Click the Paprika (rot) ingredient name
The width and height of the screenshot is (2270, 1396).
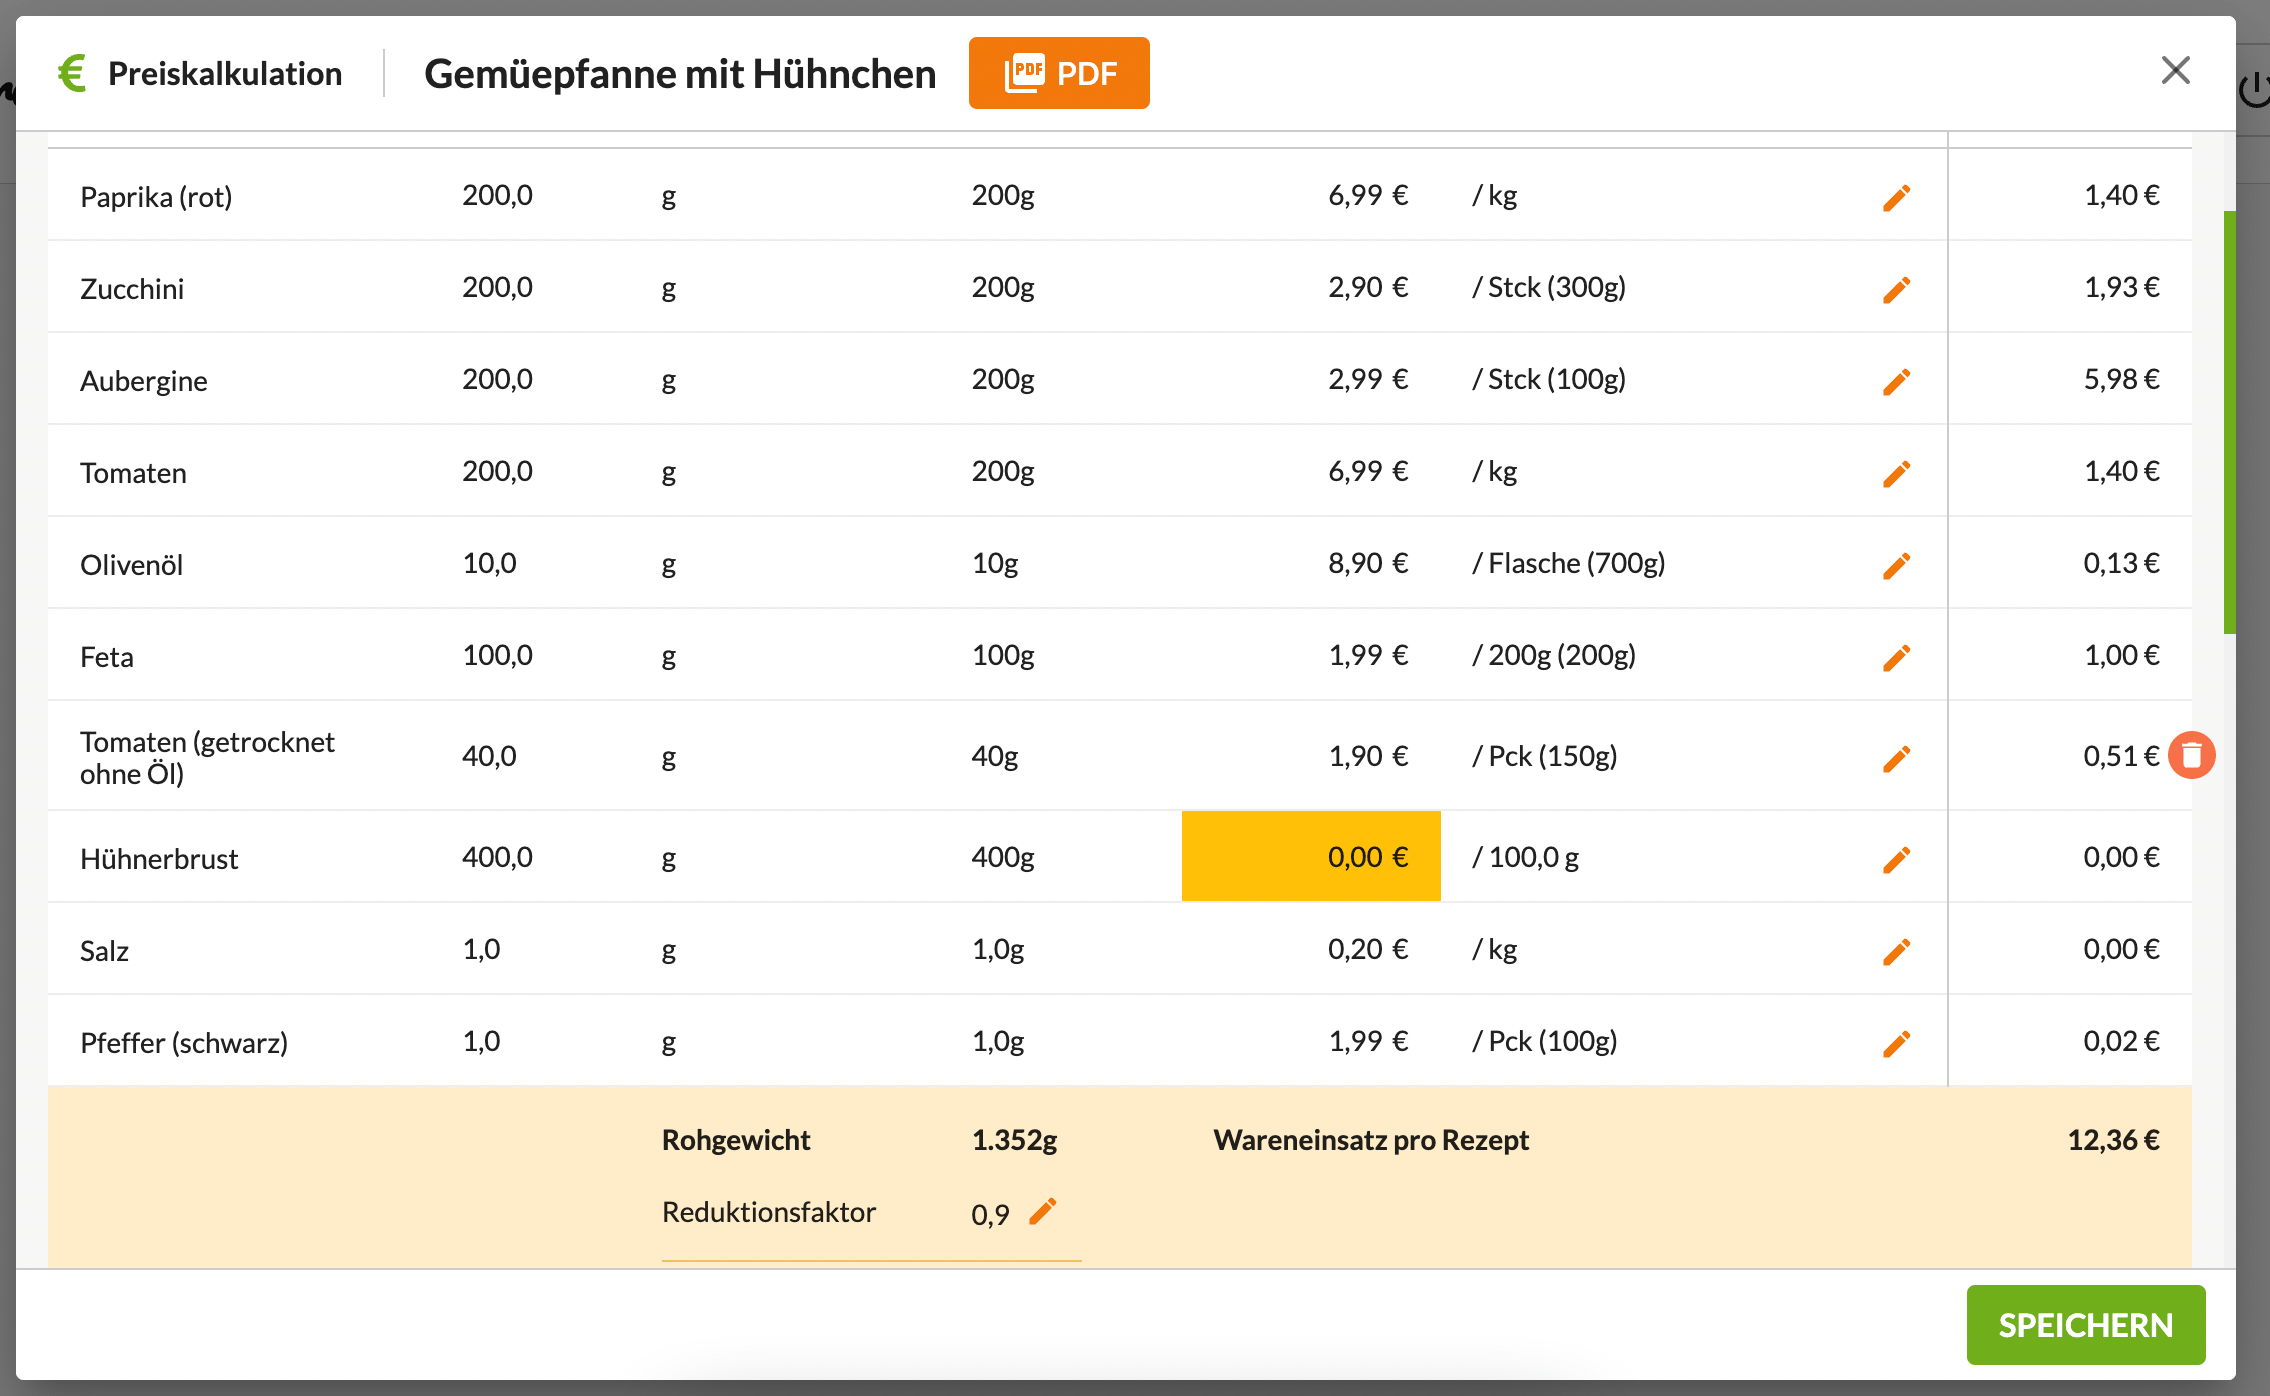tap(156, 197)
